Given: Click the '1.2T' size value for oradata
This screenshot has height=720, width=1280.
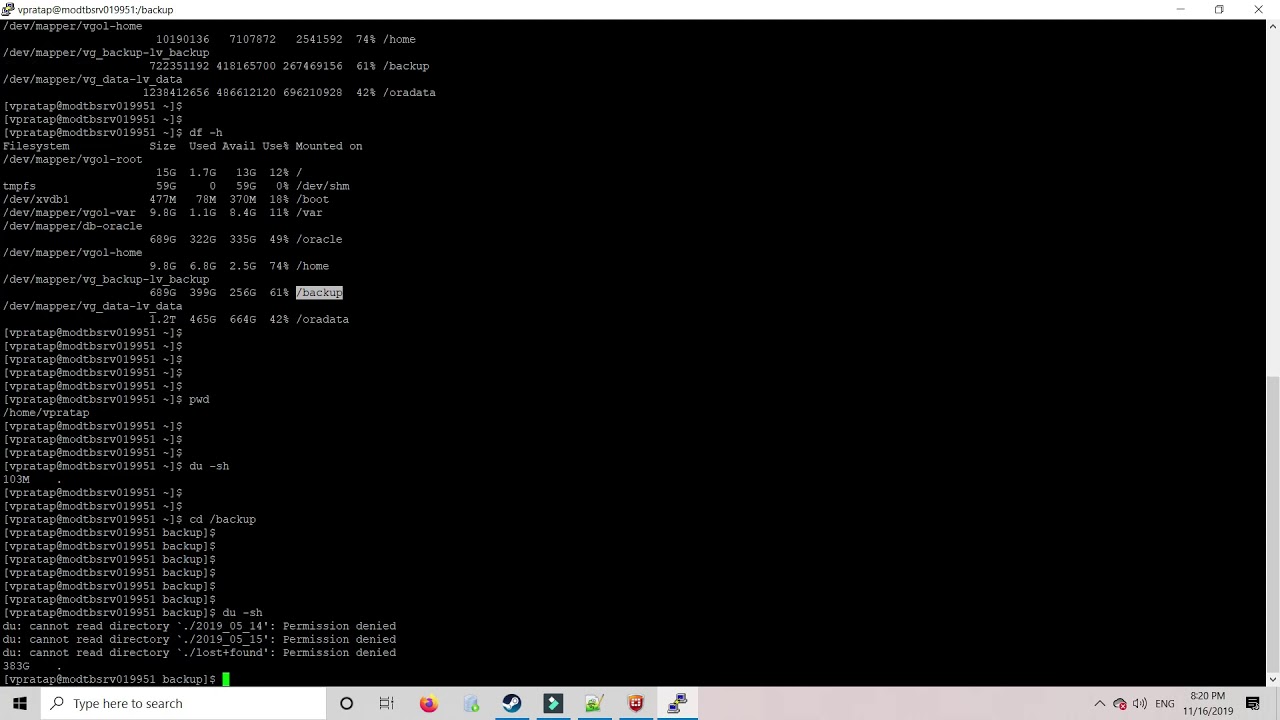Looking at the screenshot, I should (163, 319).
